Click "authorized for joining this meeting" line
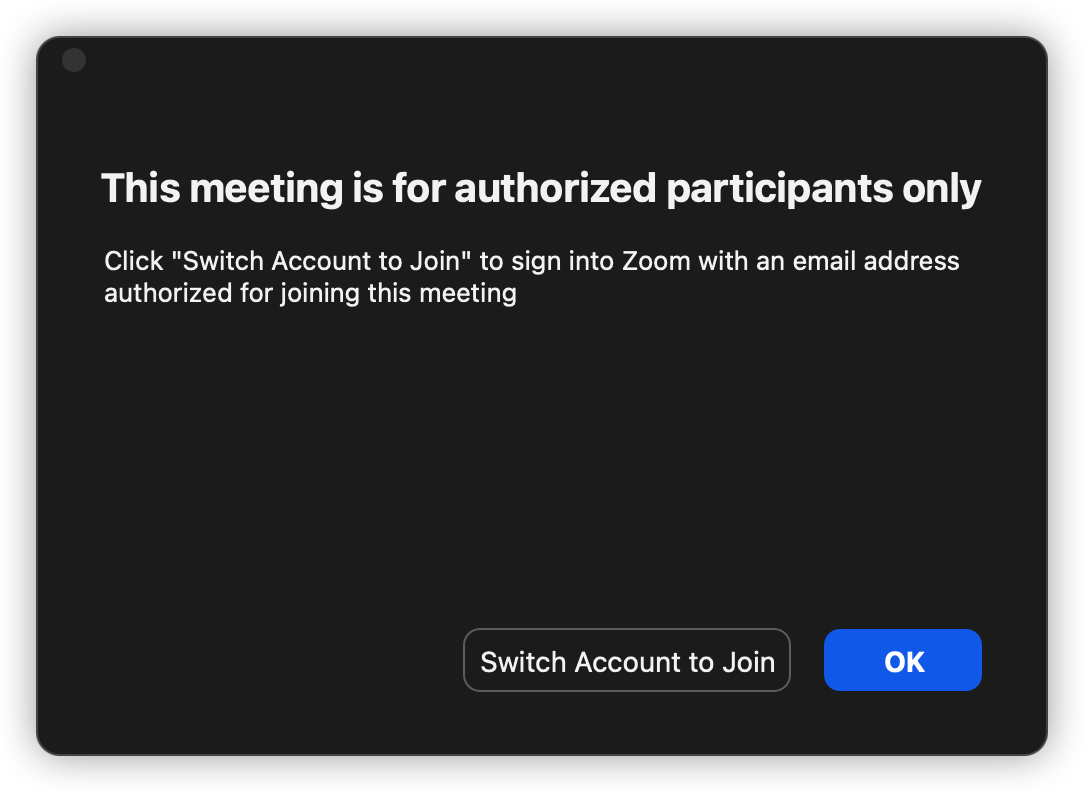 pyautogui.click(x=310, y=294)
